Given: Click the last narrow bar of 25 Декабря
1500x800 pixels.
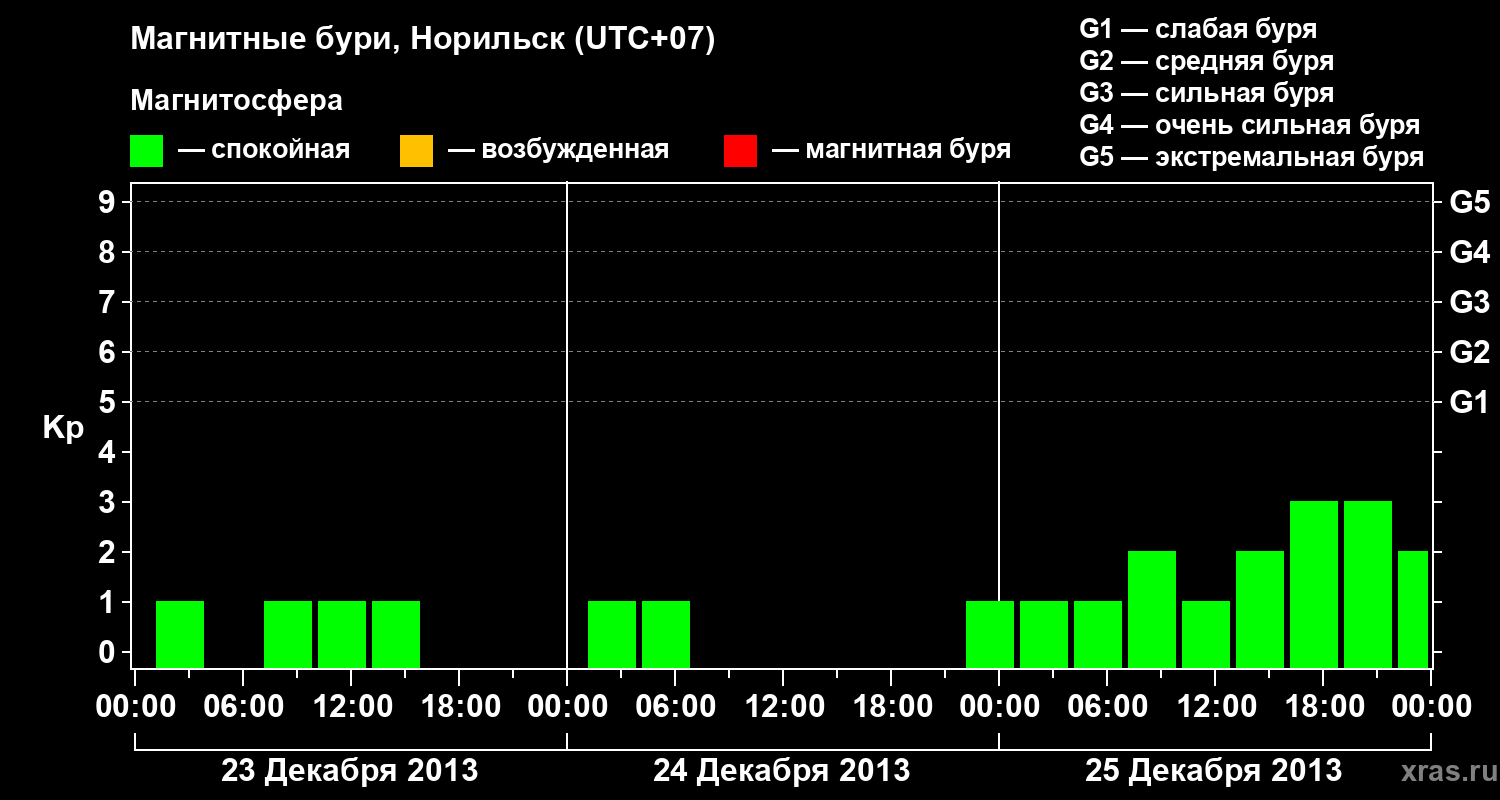Looking at the screenshot, I should 1413,609.
